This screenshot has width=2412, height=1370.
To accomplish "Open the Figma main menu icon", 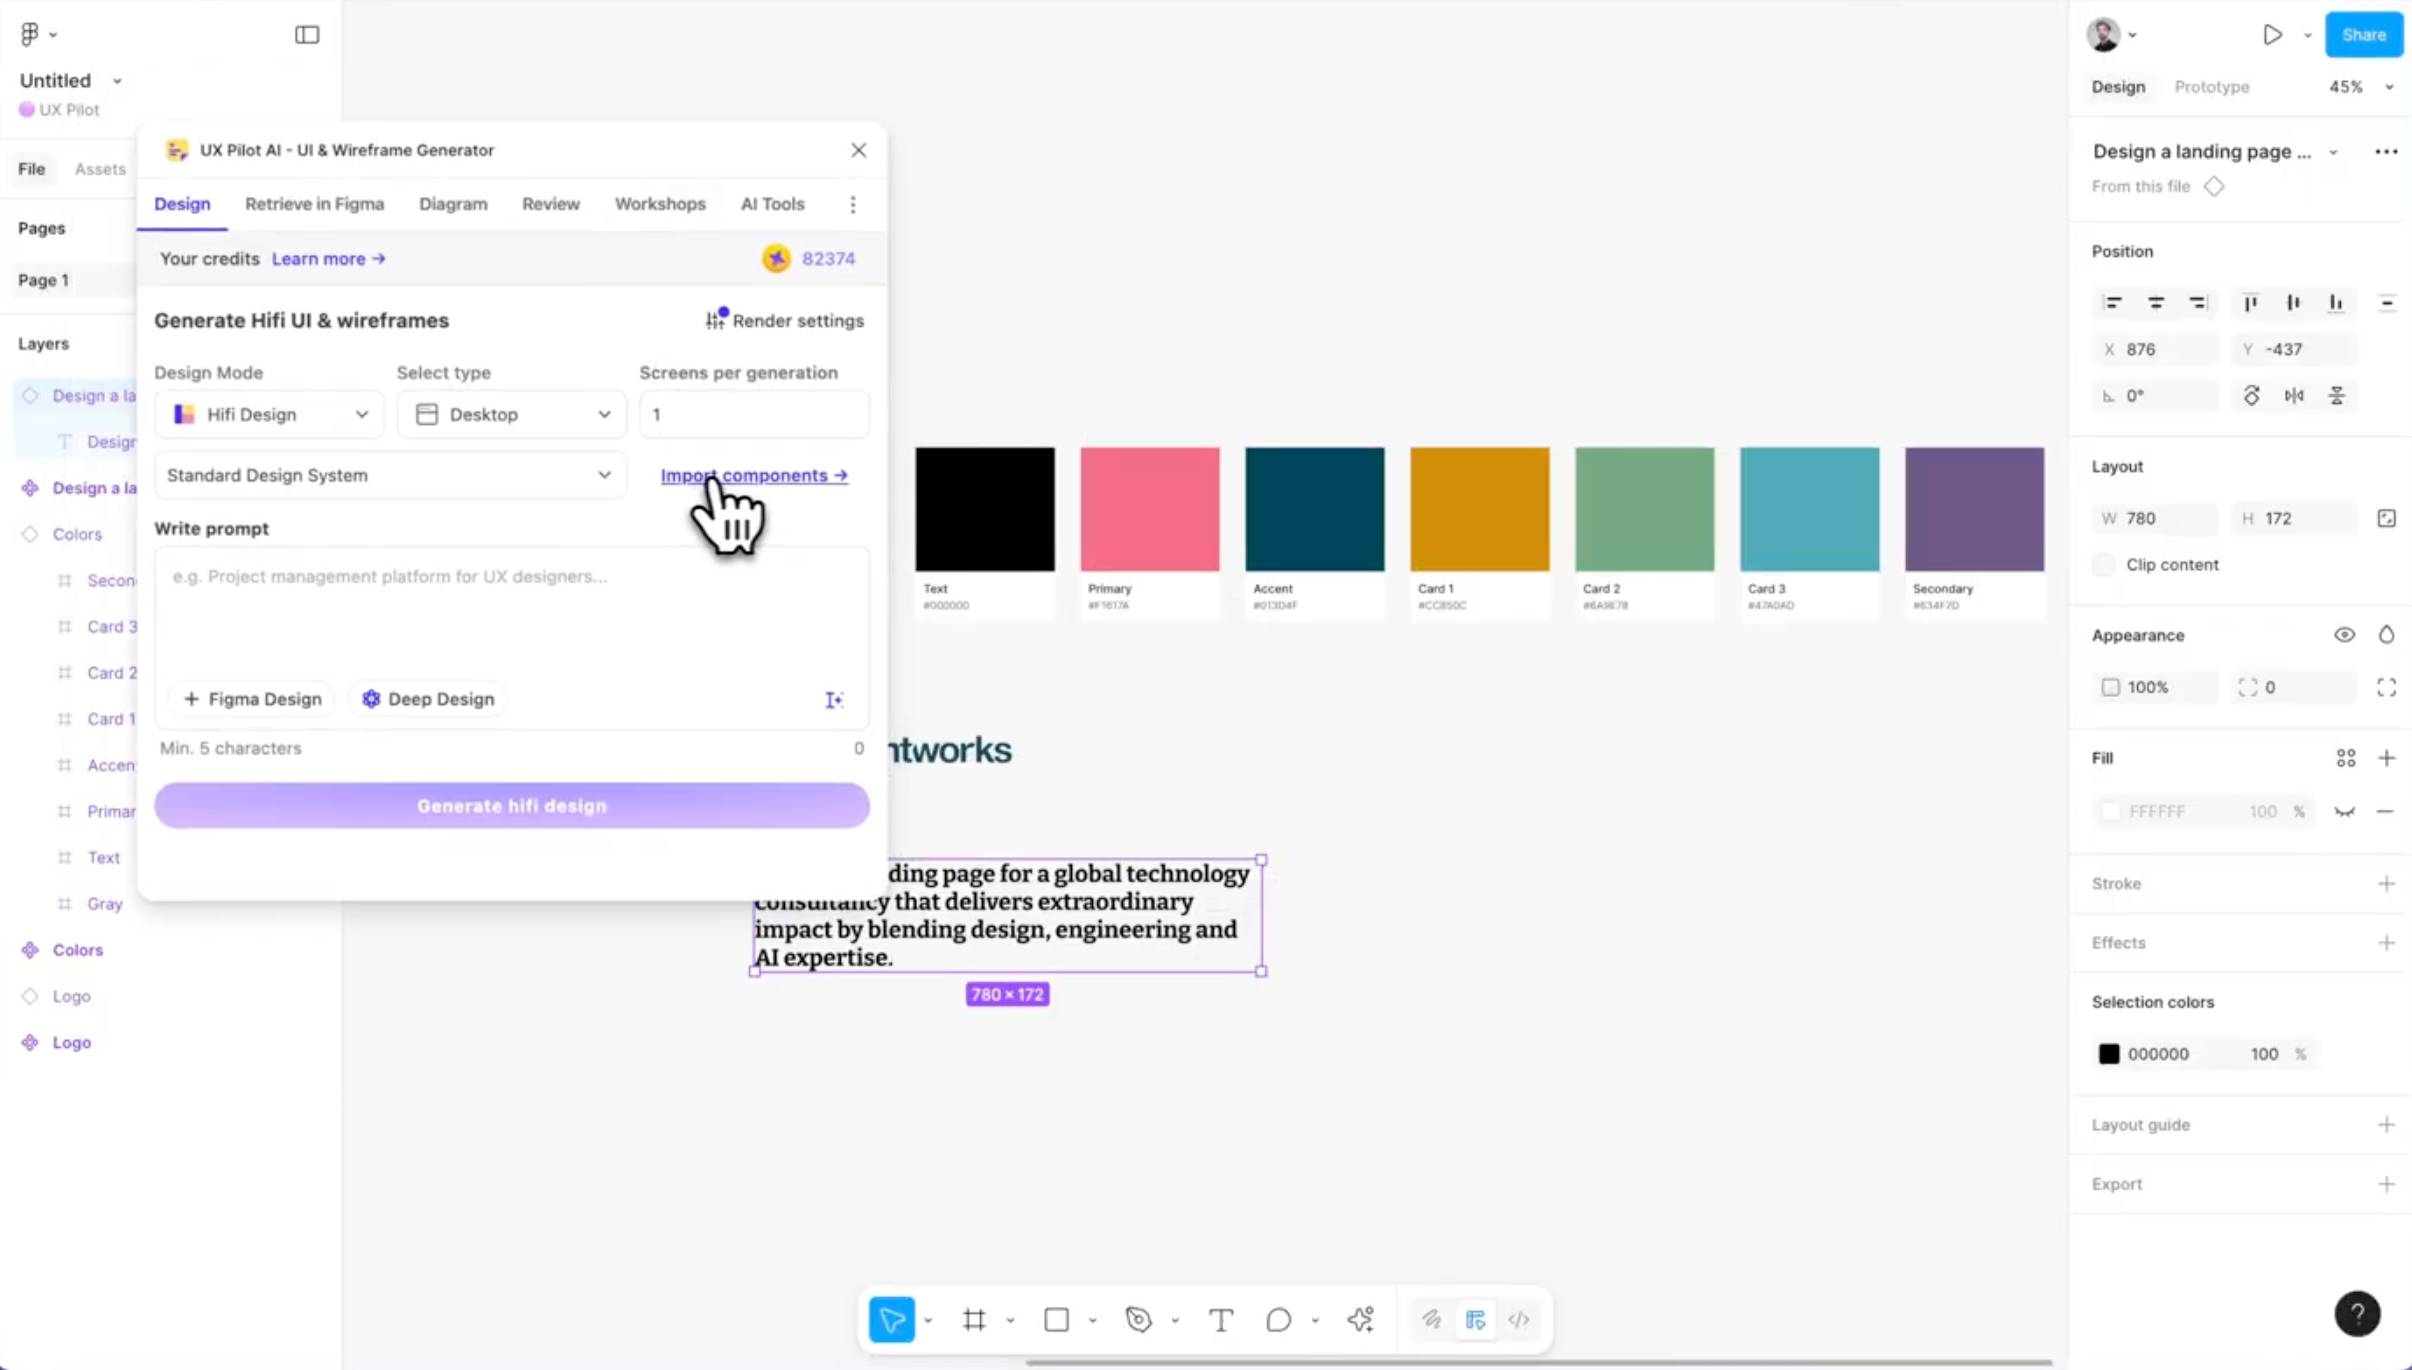I will 30,34.
